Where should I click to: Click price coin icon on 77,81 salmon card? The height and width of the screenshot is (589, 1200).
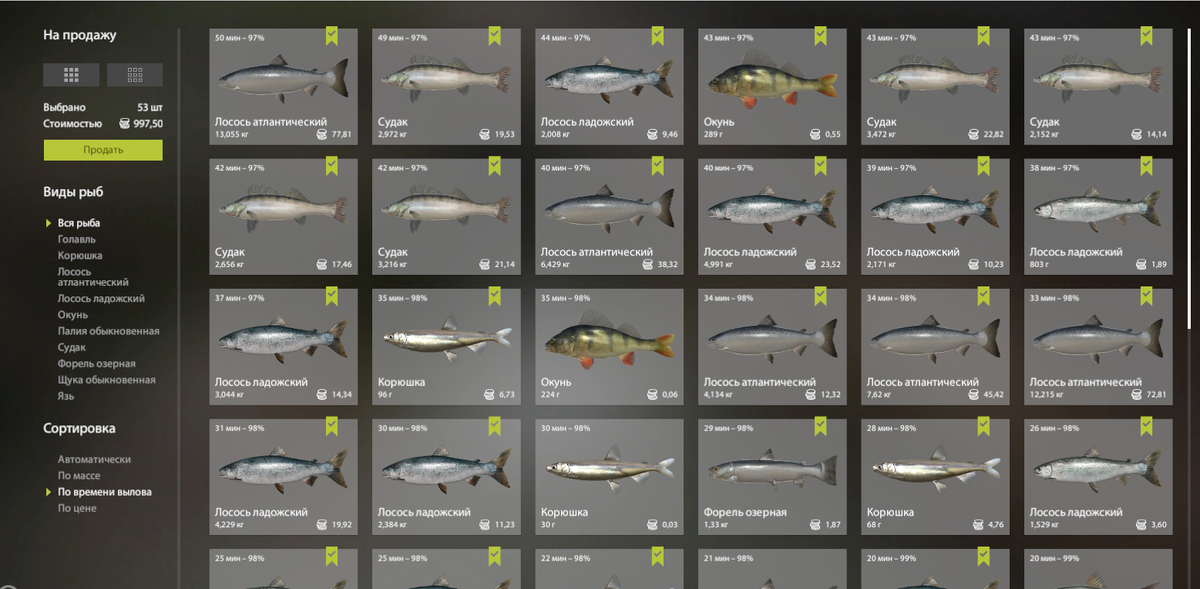323,133
